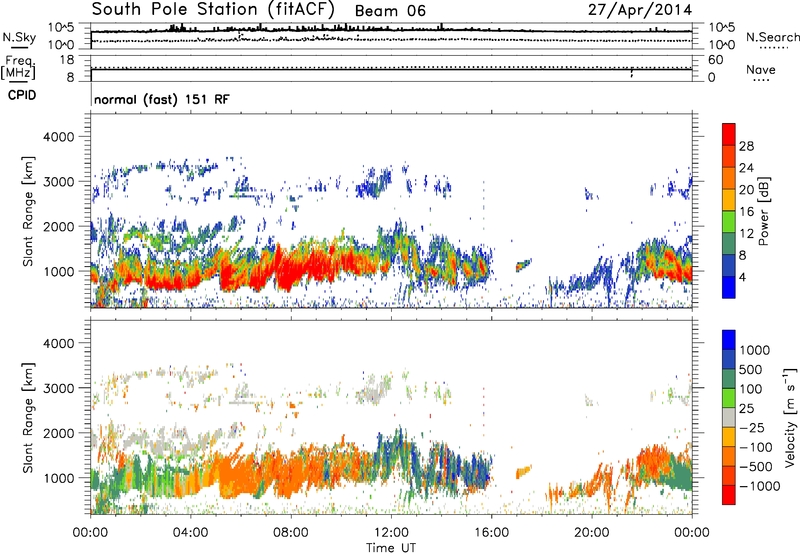
Task: Click the '04:00' time tick label
Action: click(191, 533)
